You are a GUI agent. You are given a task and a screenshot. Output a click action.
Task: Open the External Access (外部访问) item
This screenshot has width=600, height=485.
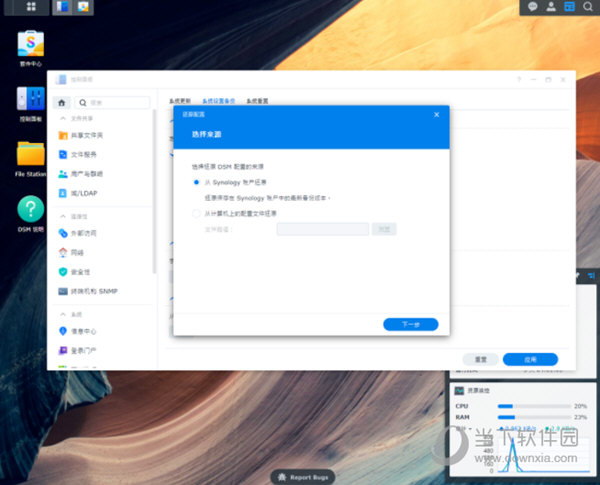pos(77,233)
